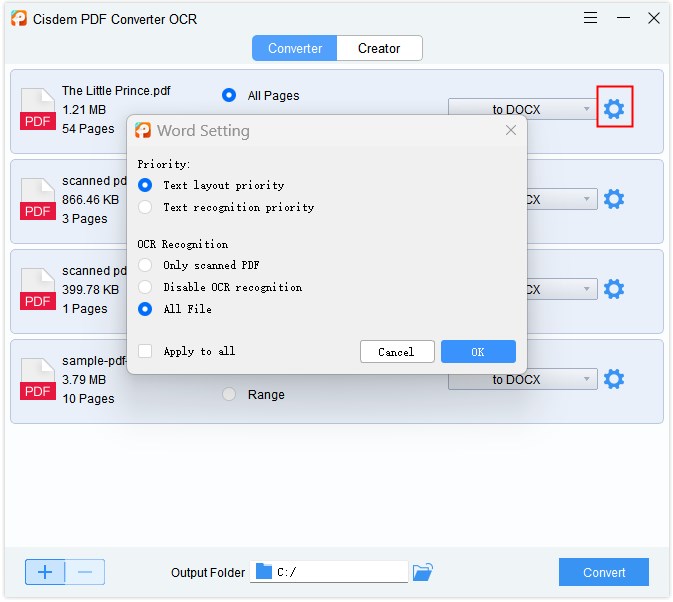Close the Word Setting dialog
The height and width of the screenshot is (602, 673).
point(511,130)
